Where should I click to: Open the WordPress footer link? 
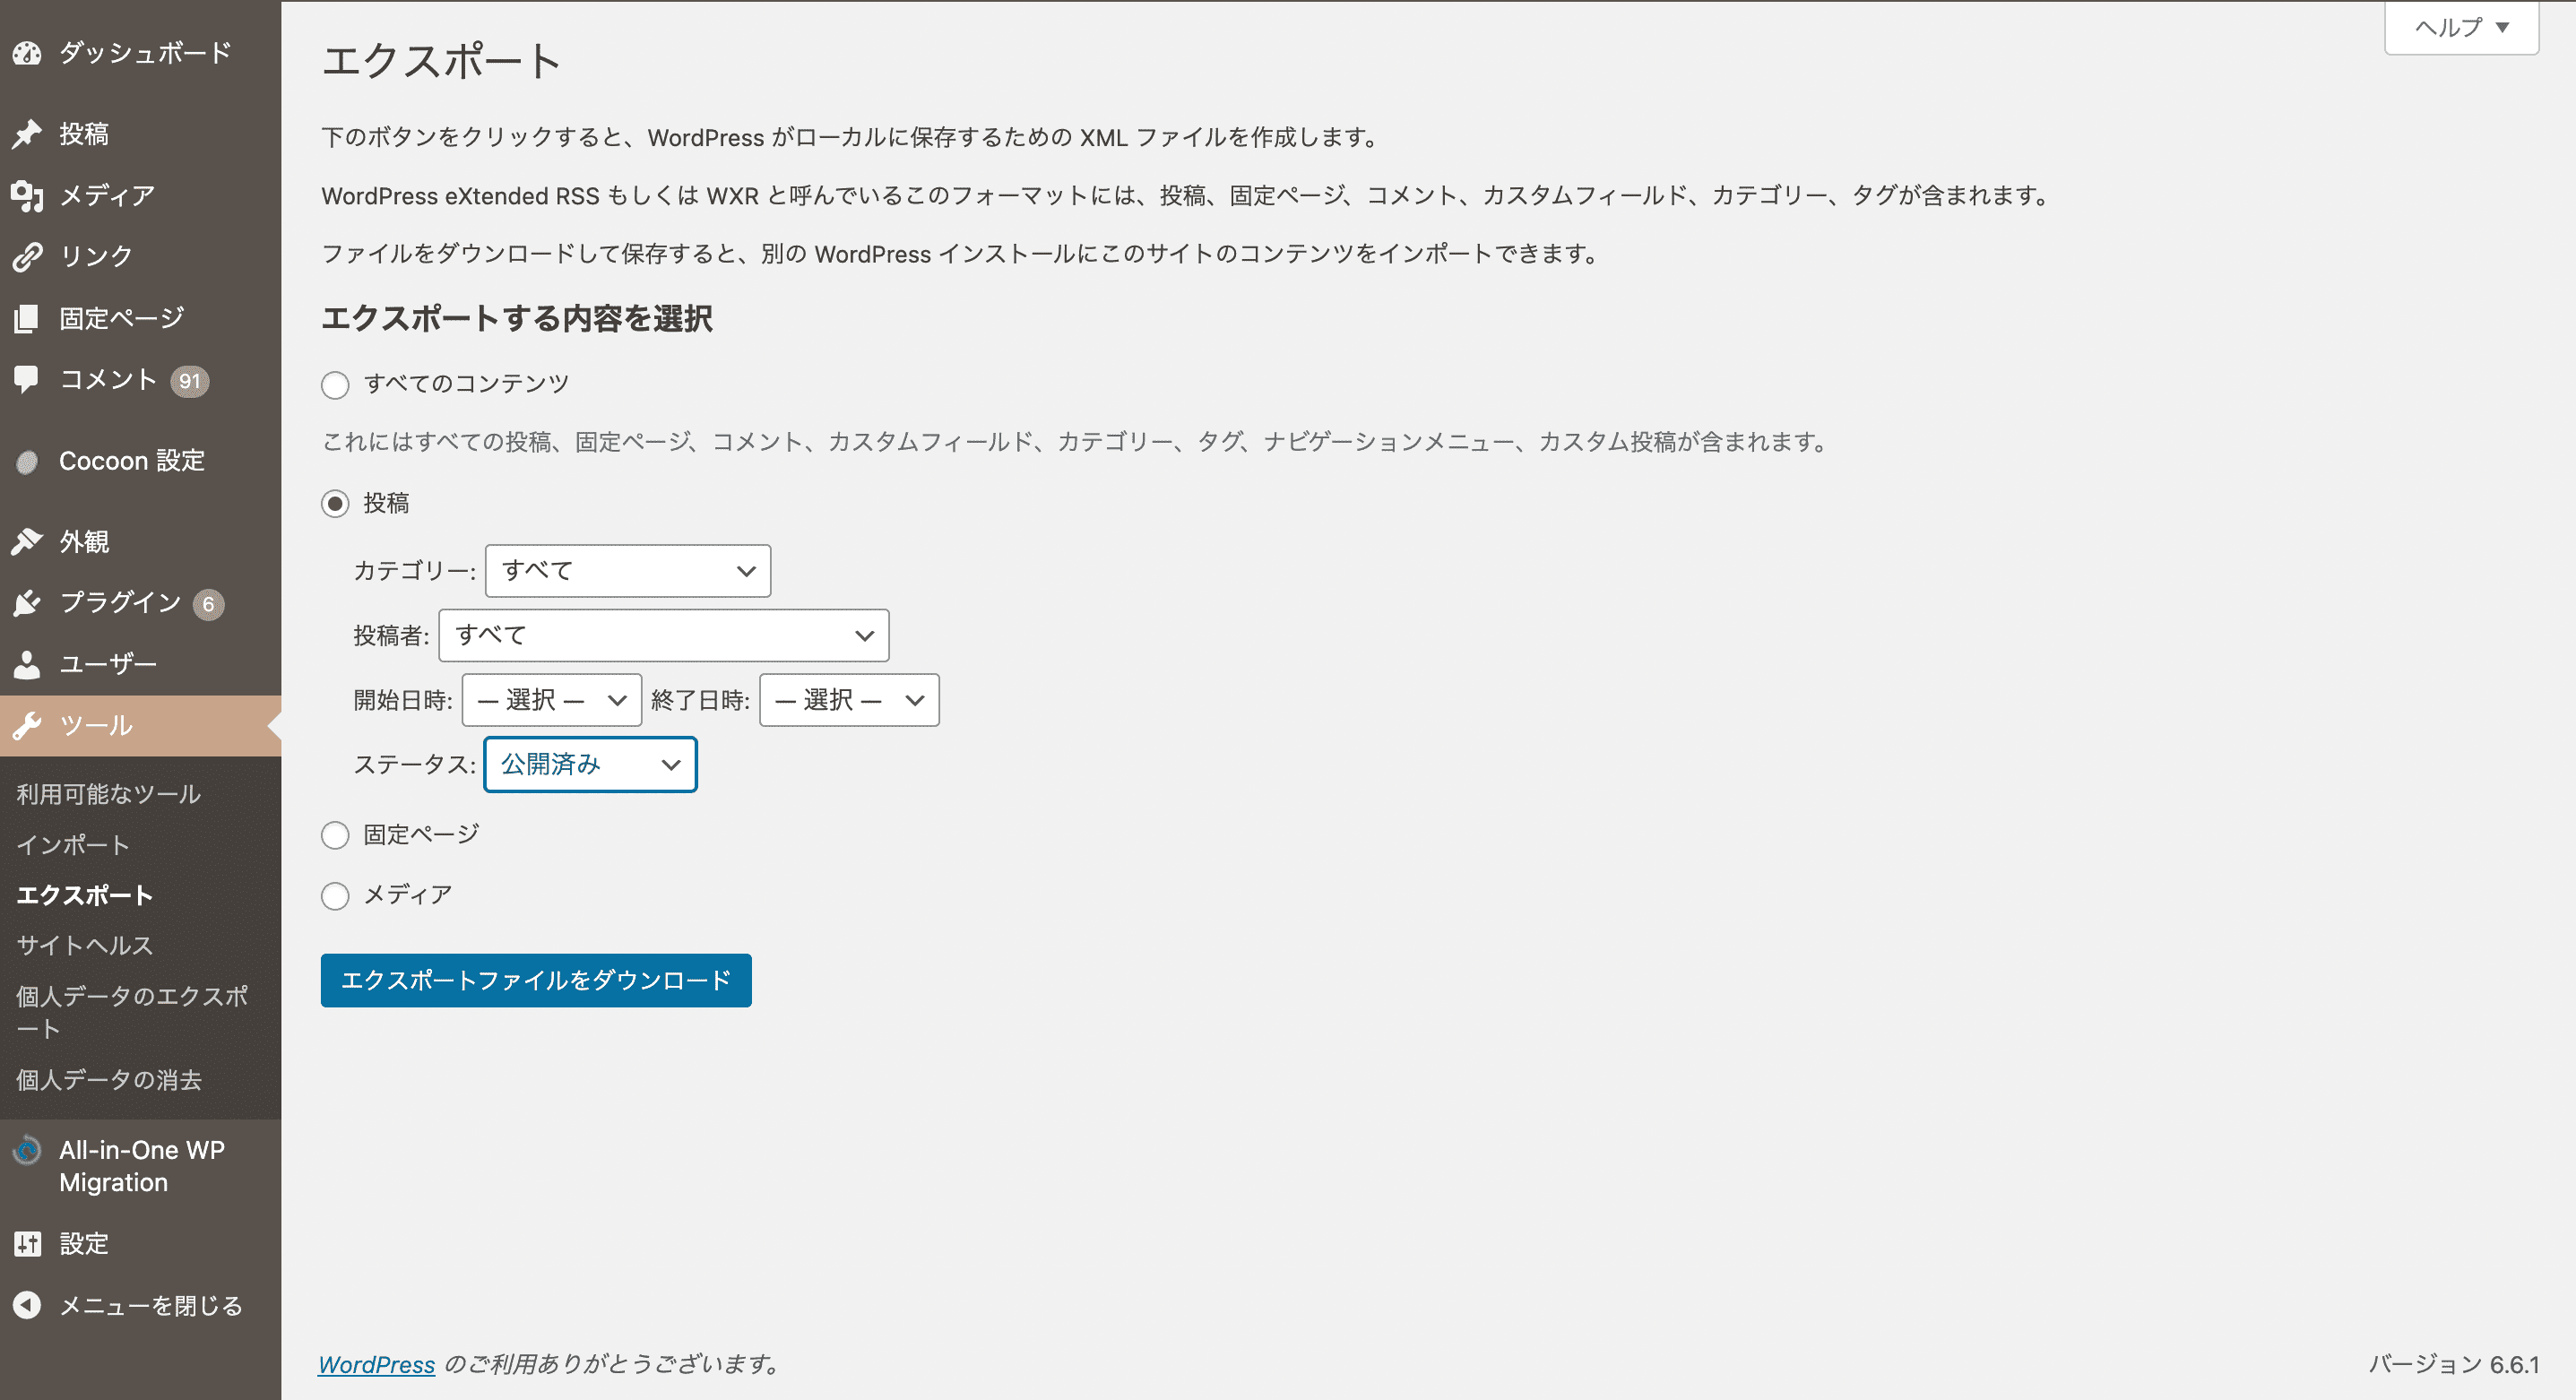pos(377,1365)
